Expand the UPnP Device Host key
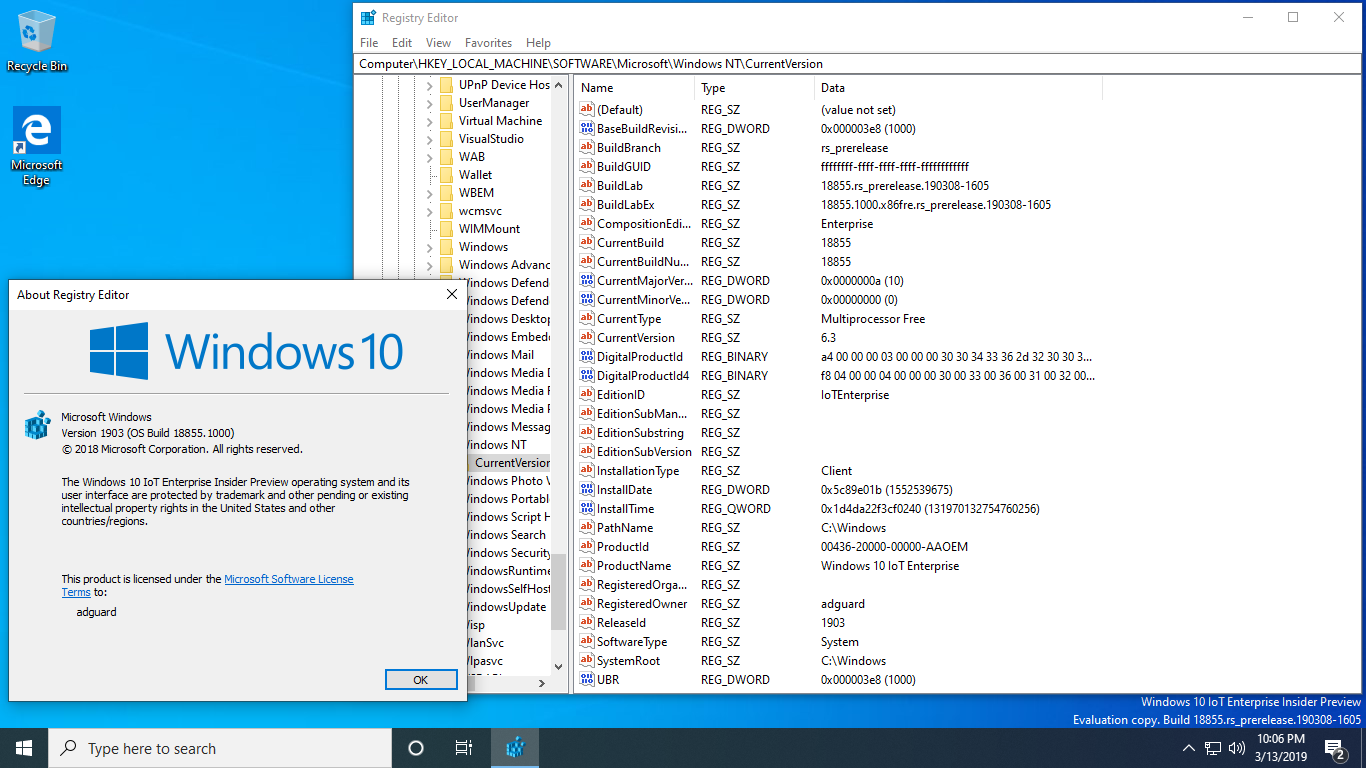 [x=429, y=85]
